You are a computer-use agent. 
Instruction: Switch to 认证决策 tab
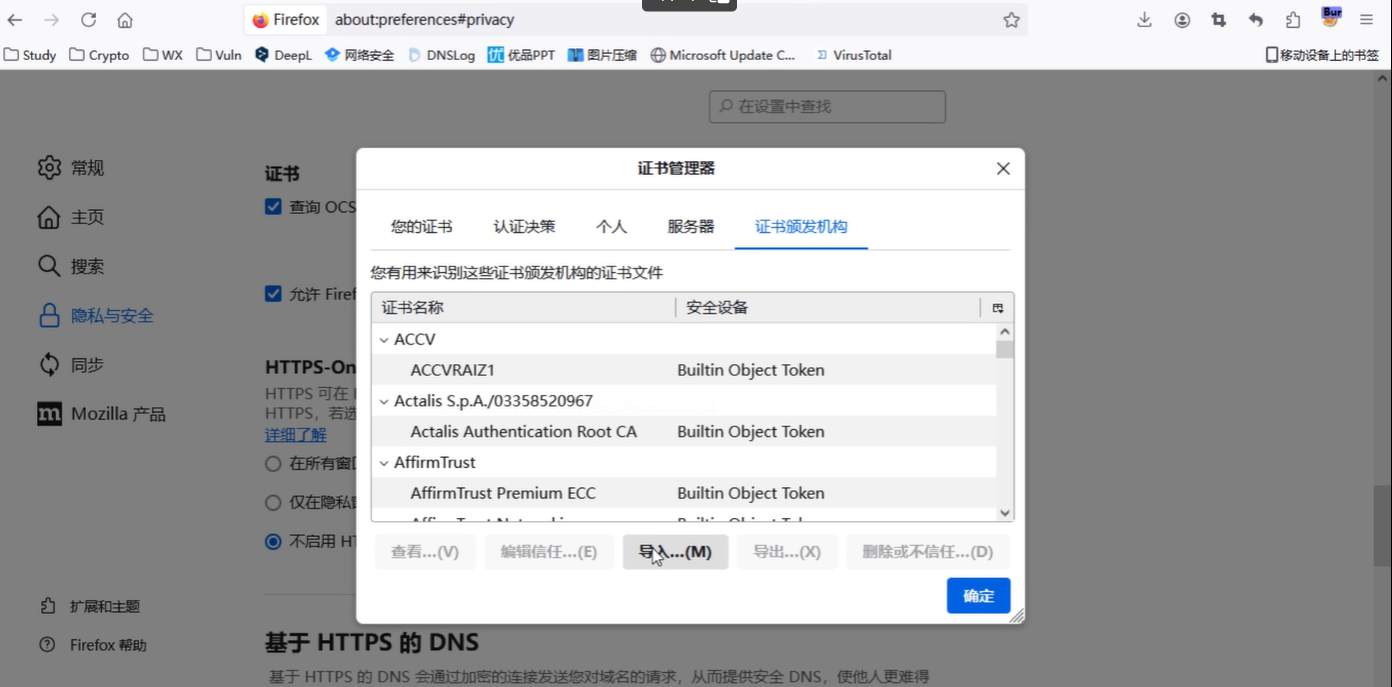coord(524,227)
